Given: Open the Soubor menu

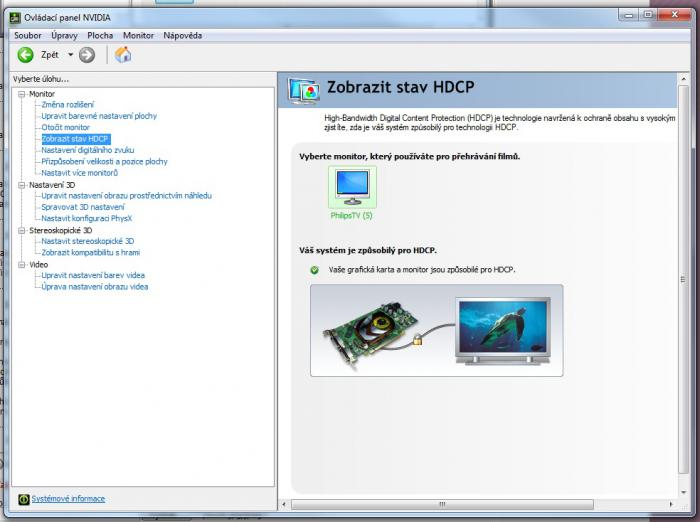Looking at the screenshot, I should click(x=28, y=35).
